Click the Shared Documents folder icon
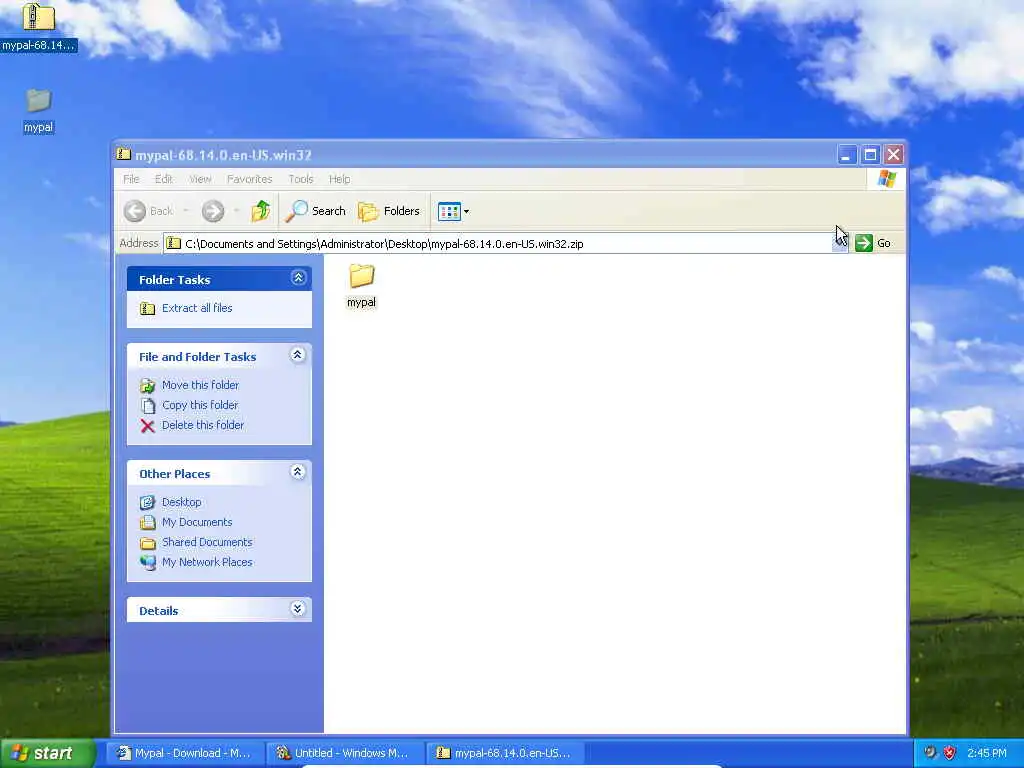The image size is (1024, 768). (148, 543)
